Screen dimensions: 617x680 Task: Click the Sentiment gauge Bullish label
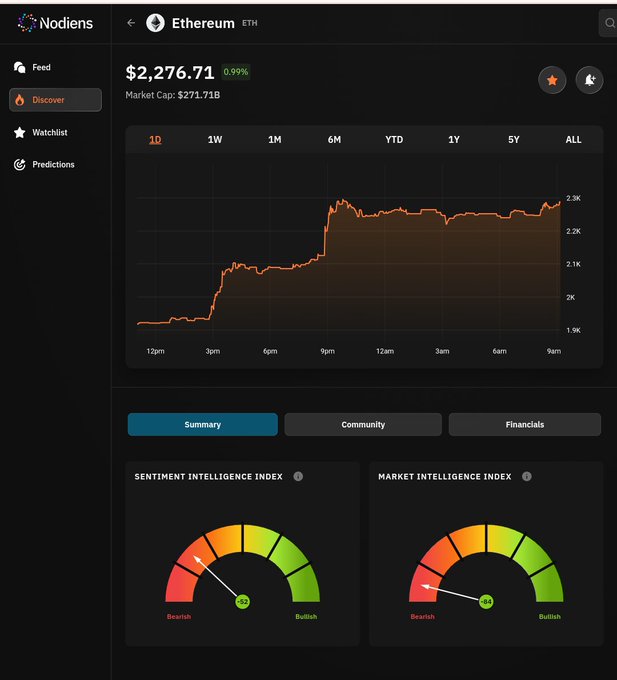pyautogui.click(x=306, y=616)
